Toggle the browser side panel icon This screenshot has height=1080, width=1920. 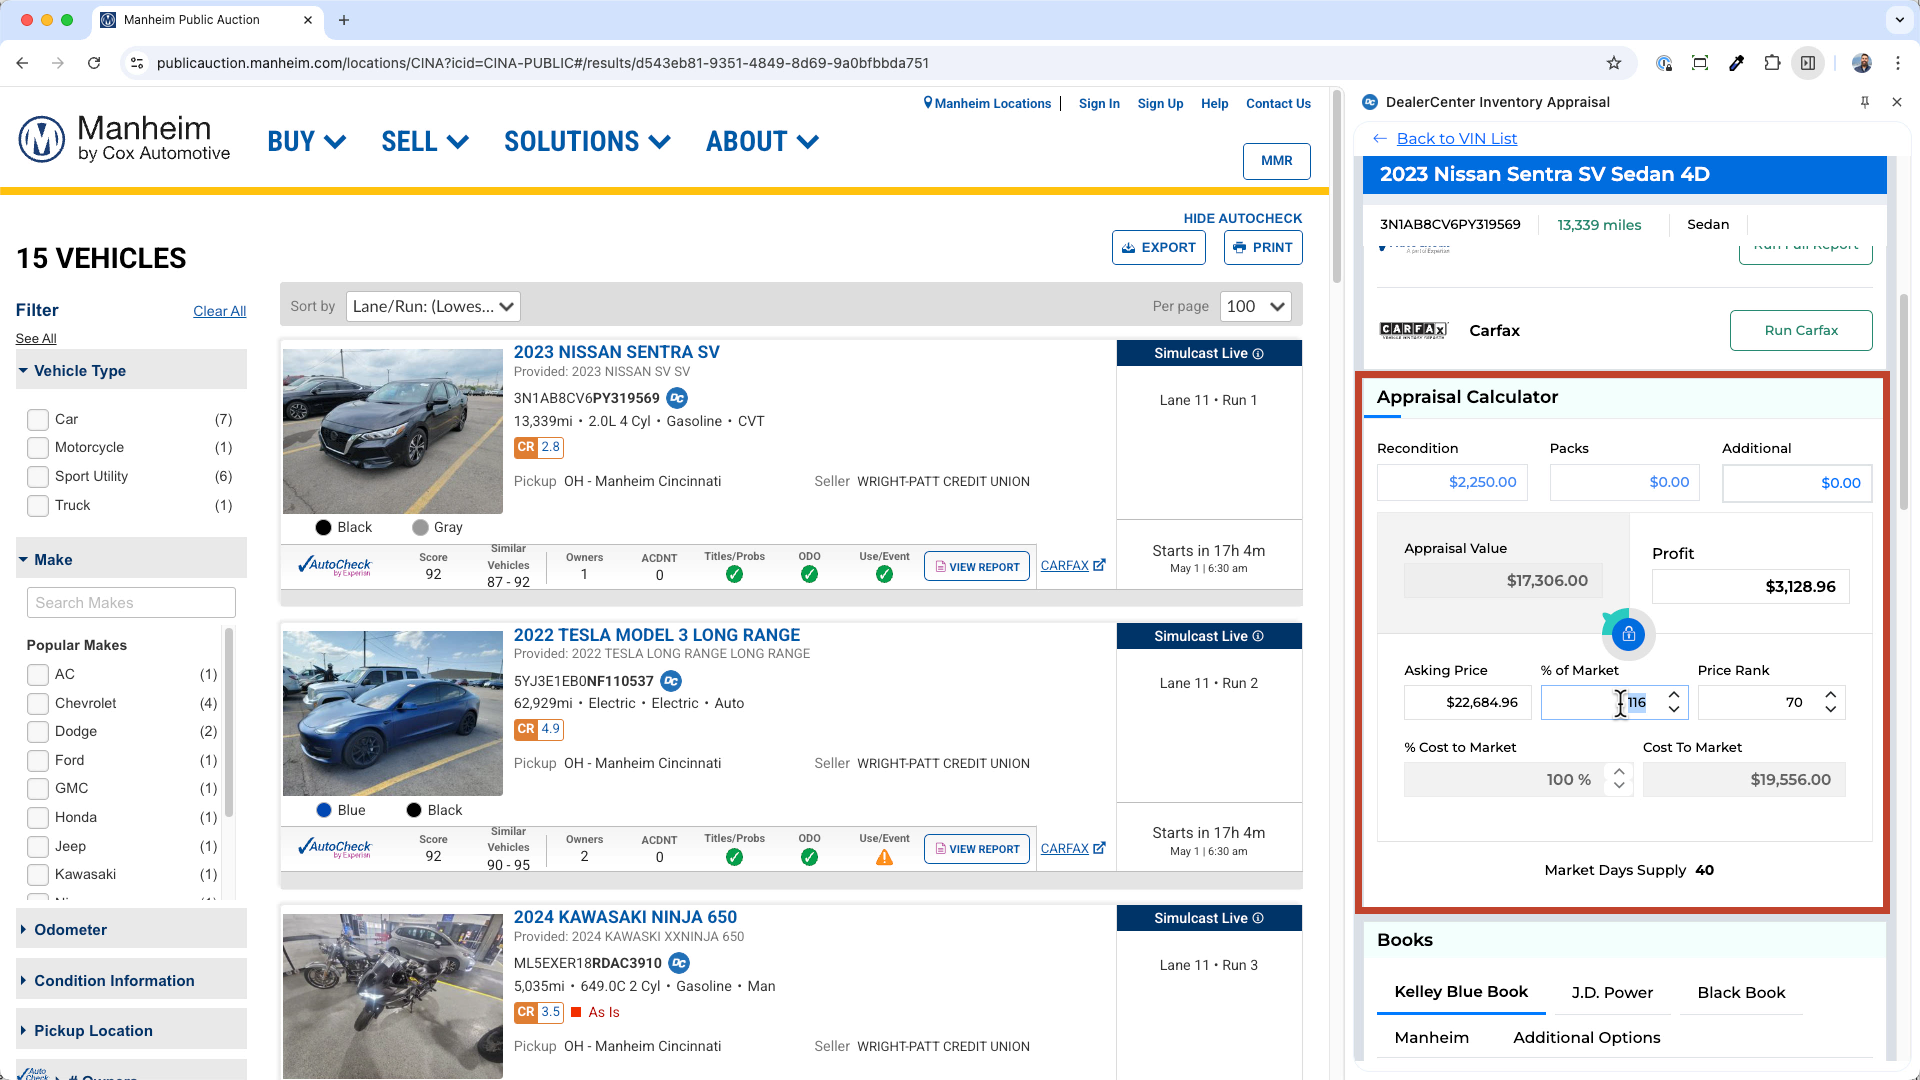tap(1808, 63)
